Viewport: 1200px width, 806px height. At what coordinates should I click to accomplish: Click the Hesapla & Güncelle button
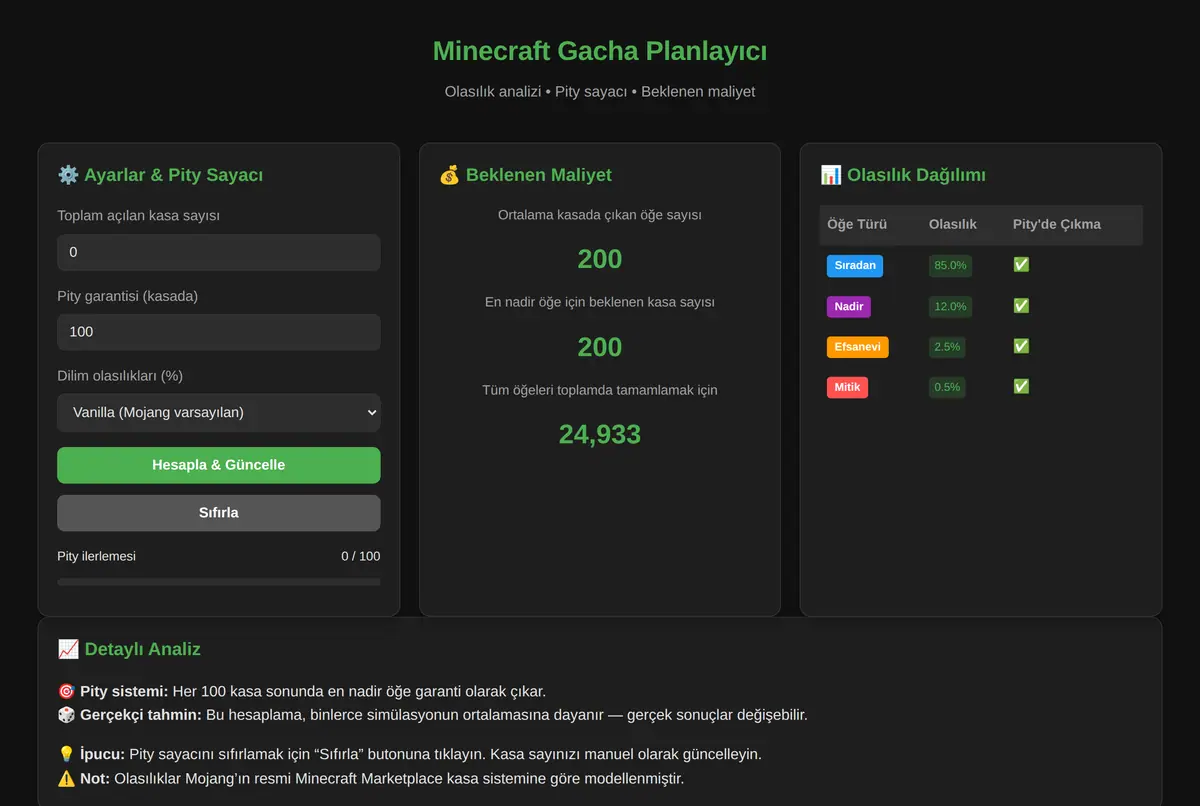219,465
